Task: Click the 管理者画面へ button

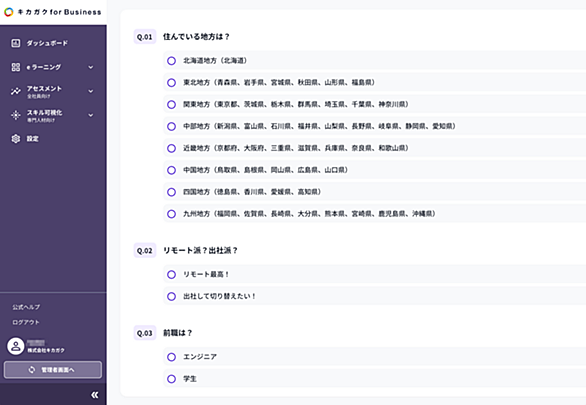Action: click(53, 370)
